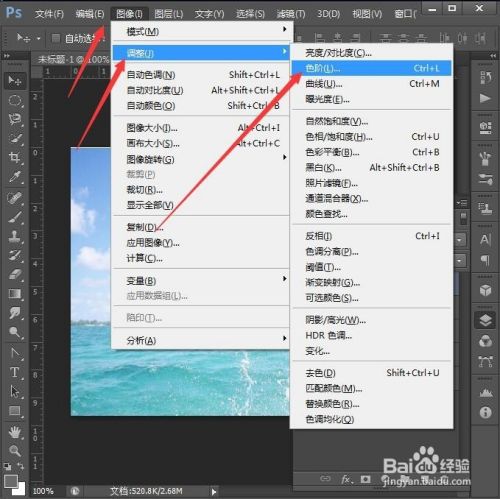Viewport: 500px width, 499px height.
Task: Expand the 分析(A) submenu
Action: [201, 340]
